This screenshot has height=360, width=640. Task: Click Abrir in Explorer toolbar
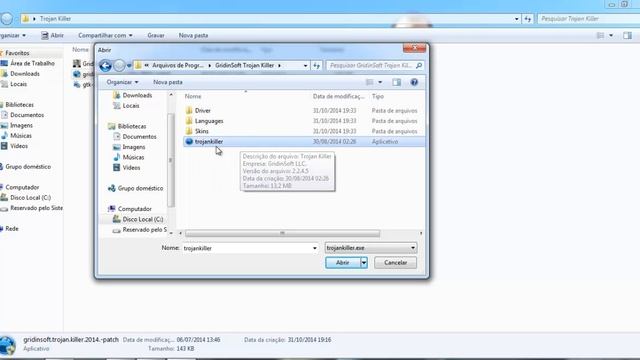pos(52,36)
